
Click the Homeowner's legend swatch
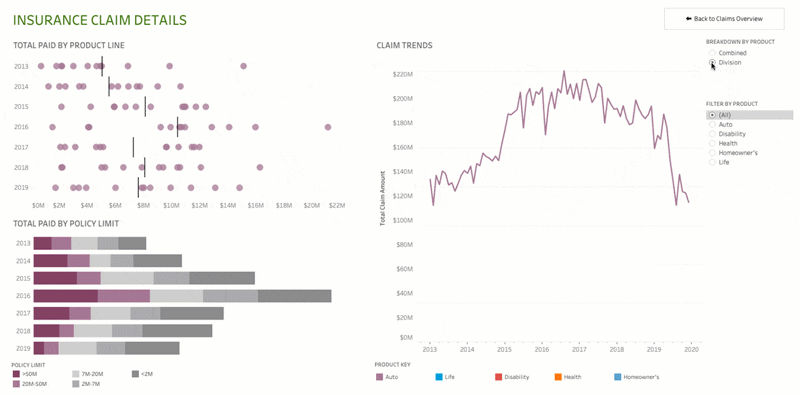click(617, 377)
